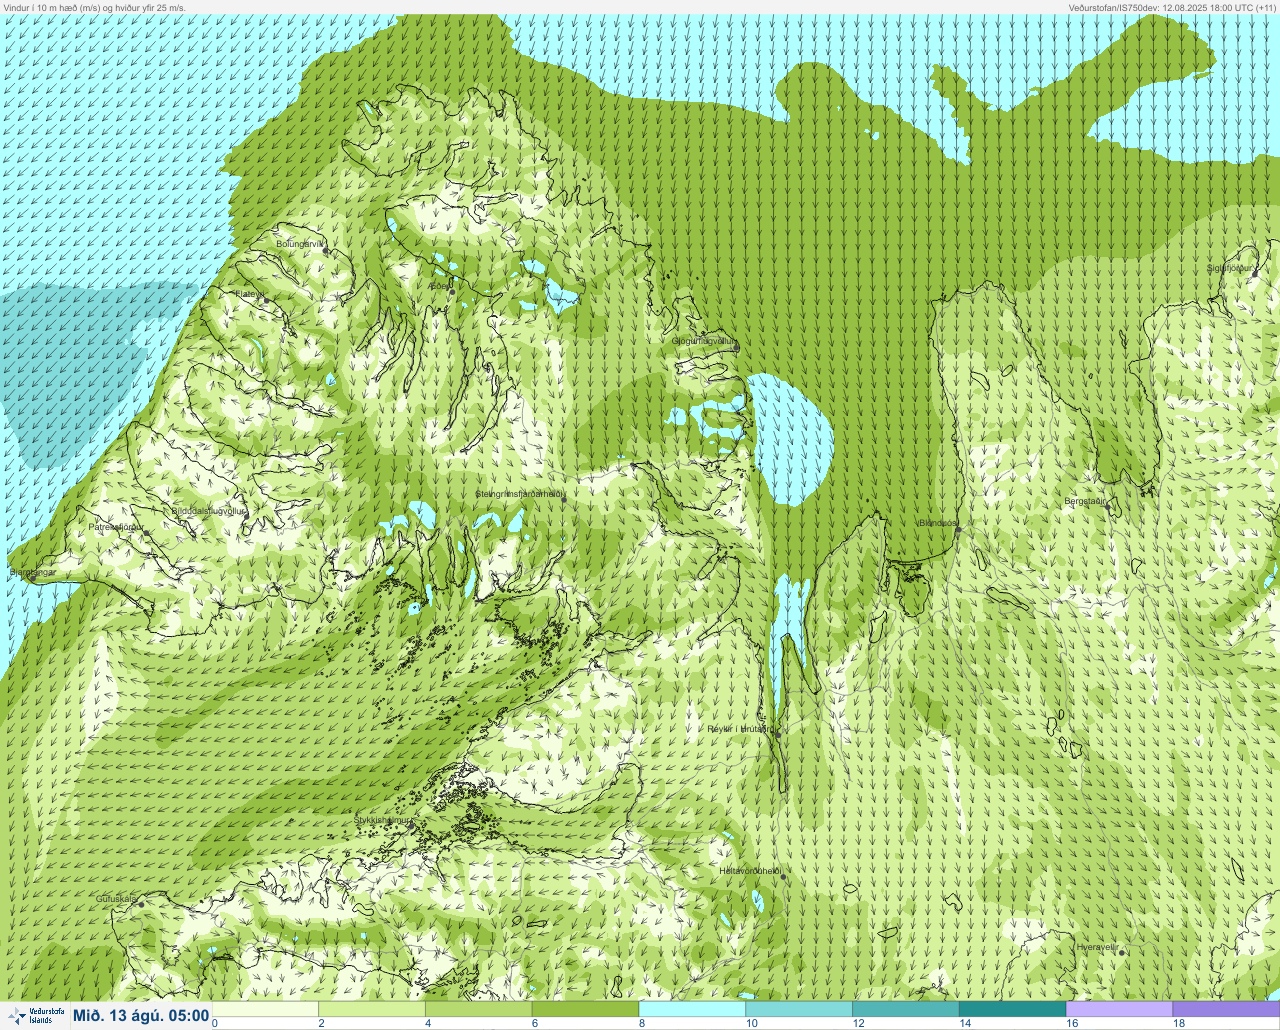Viewport: 1280px width, 1030px height.
Task: Click the Stykkishólmur station label
Action: pos(383,820)
